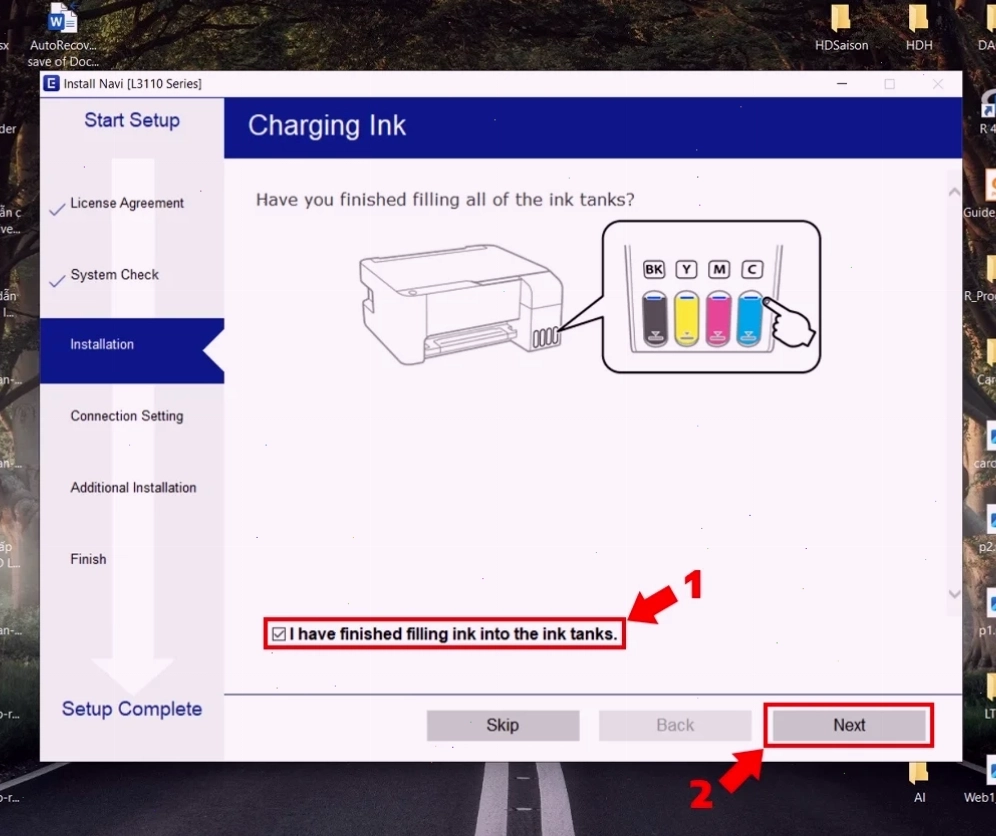Select the Finish step
Viewport: 996px width, 836px height.
tap(88, 559)
